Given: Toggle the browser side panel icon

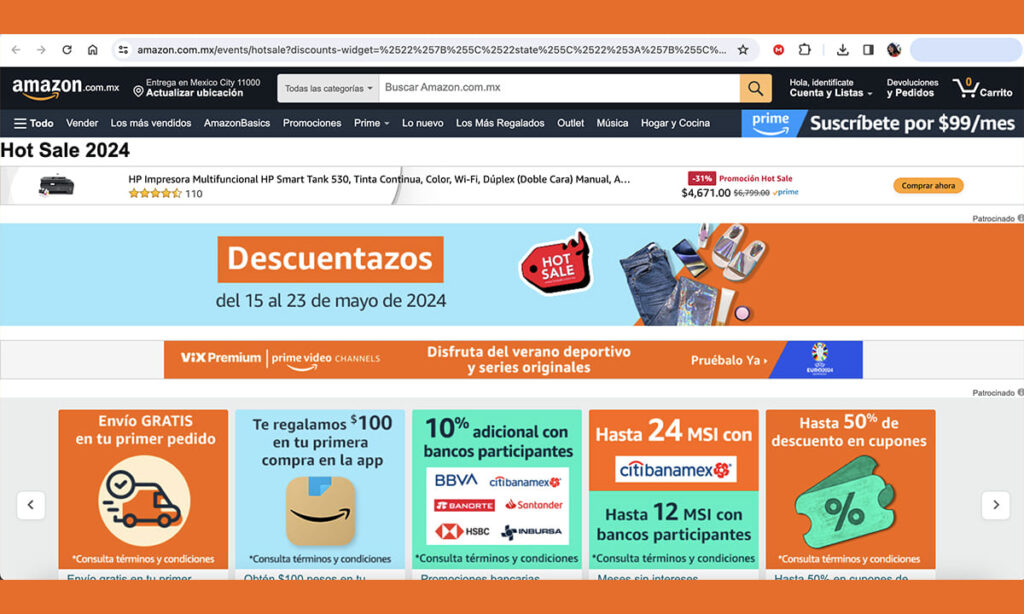Looking at the screenshot, I should [868, 50].
